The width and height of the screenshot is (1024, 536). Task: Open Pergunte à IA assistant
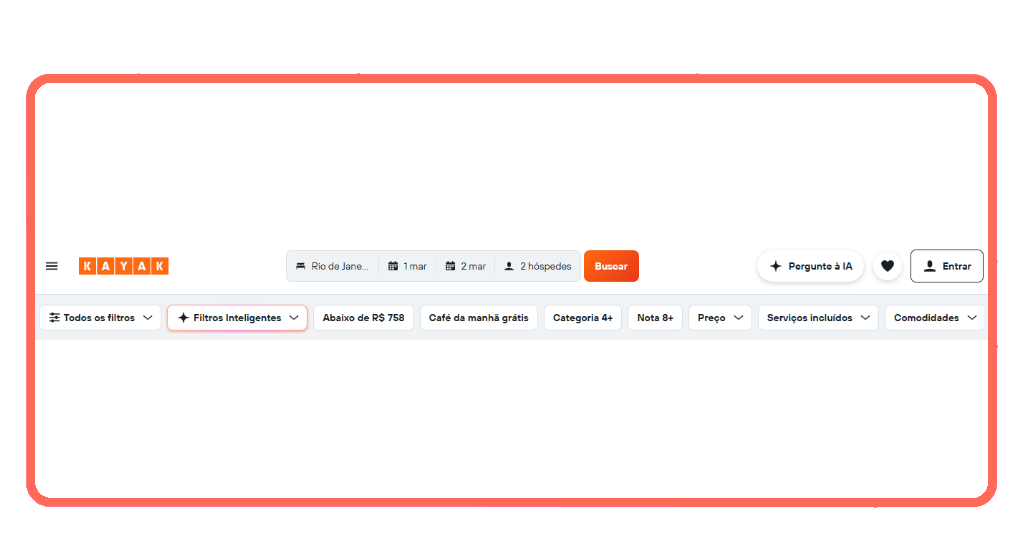(x=810, y=266)
